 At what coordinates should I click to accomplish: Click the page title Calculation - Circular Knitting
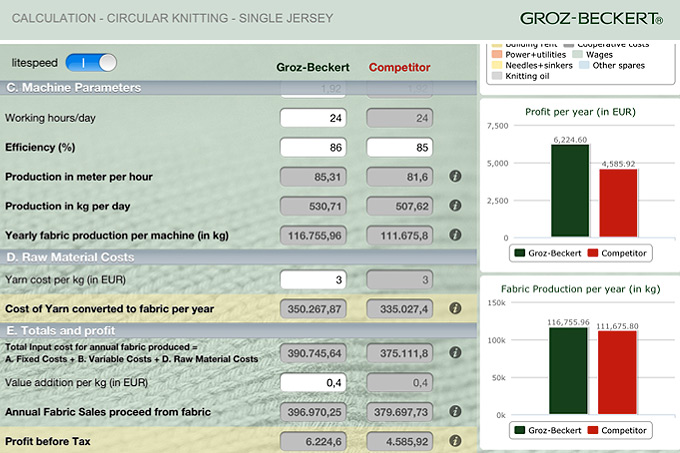tap(173, 18)
